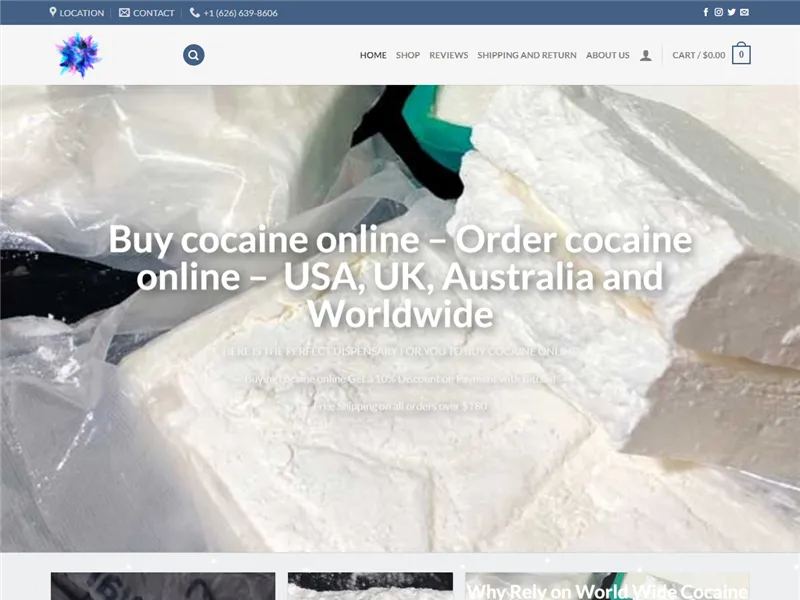Open the Instagram social icon
Screen dimensions: 800x600
click(x=718, y=12)
